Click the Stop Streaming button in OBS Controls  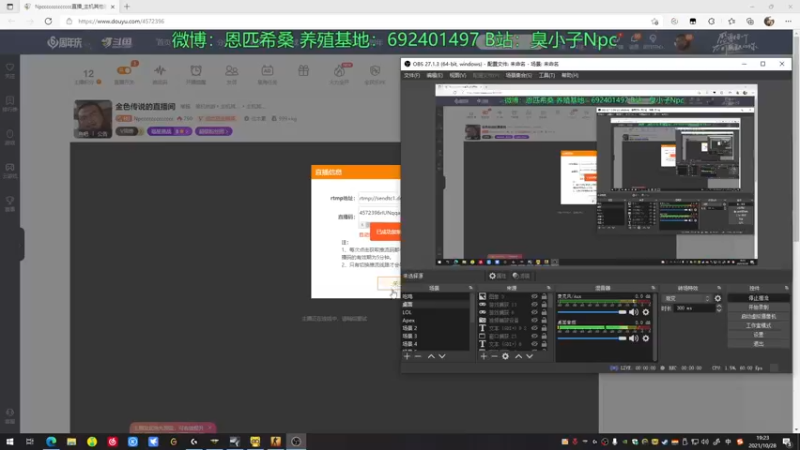758,298
